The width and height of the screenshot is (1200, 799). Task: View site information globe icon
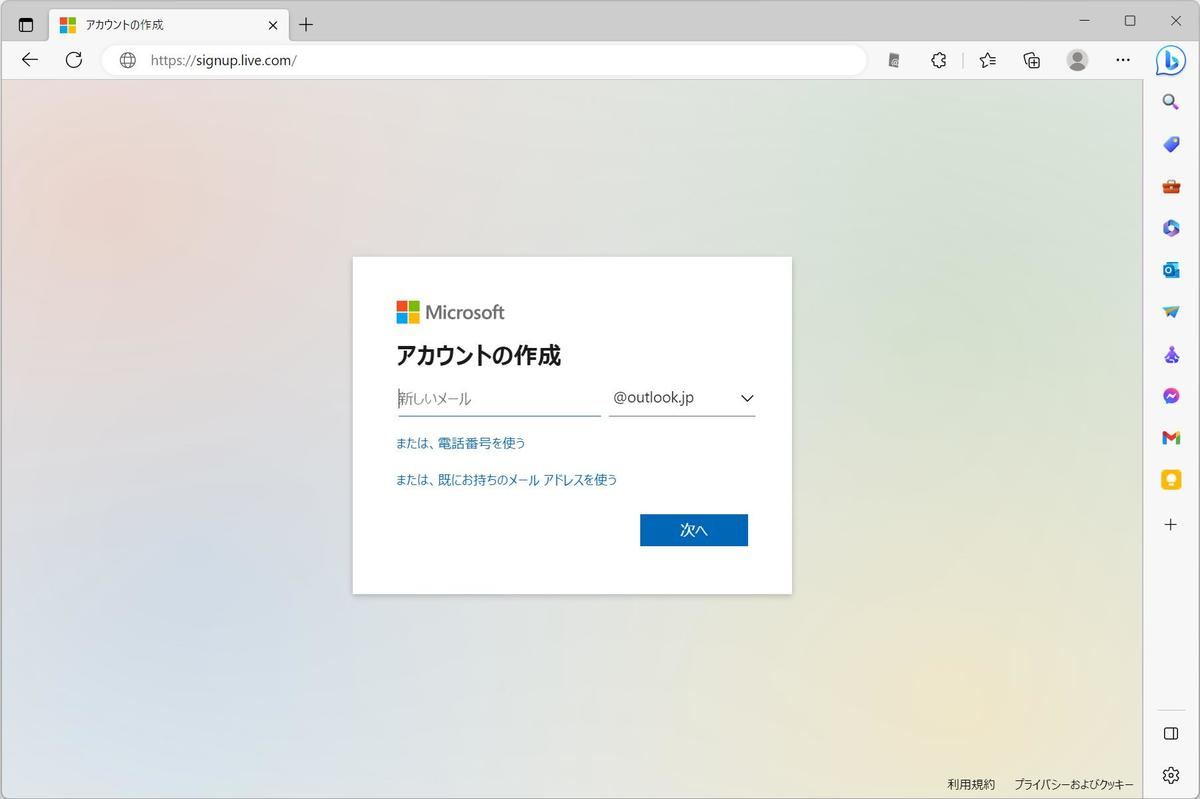128,60
